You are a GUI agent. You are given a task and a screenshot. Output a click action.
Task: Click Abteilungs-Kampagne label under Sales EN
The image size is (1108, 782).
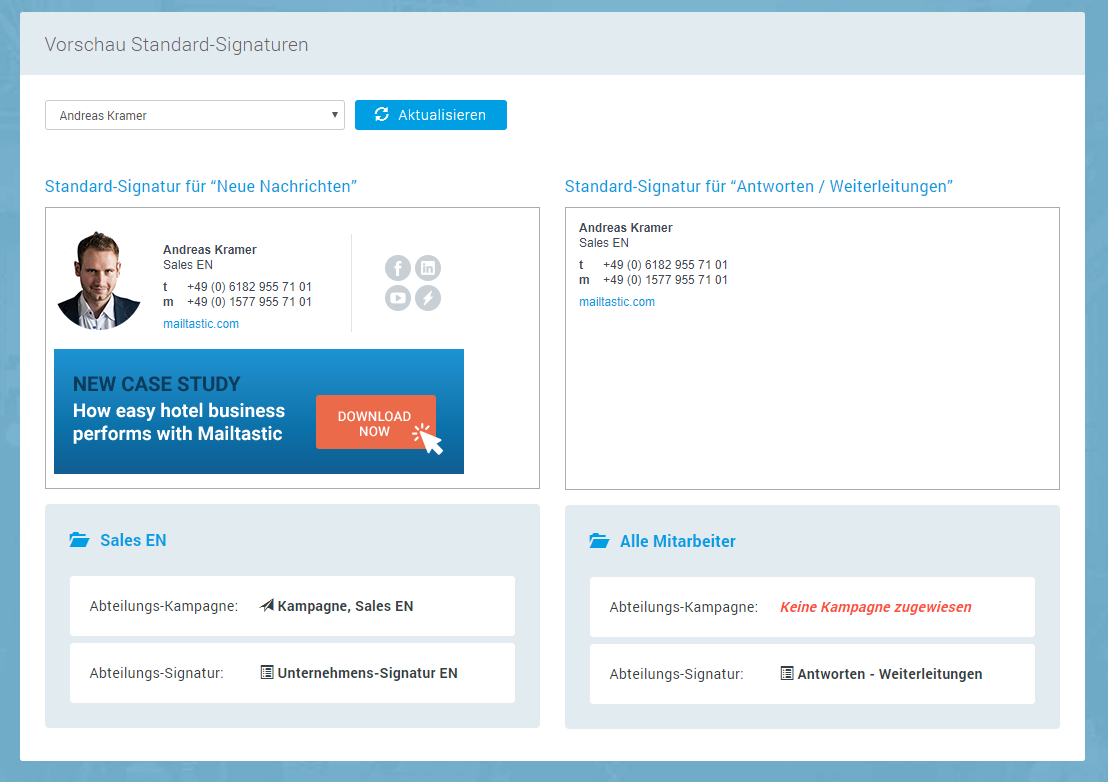tap(163, 606)
